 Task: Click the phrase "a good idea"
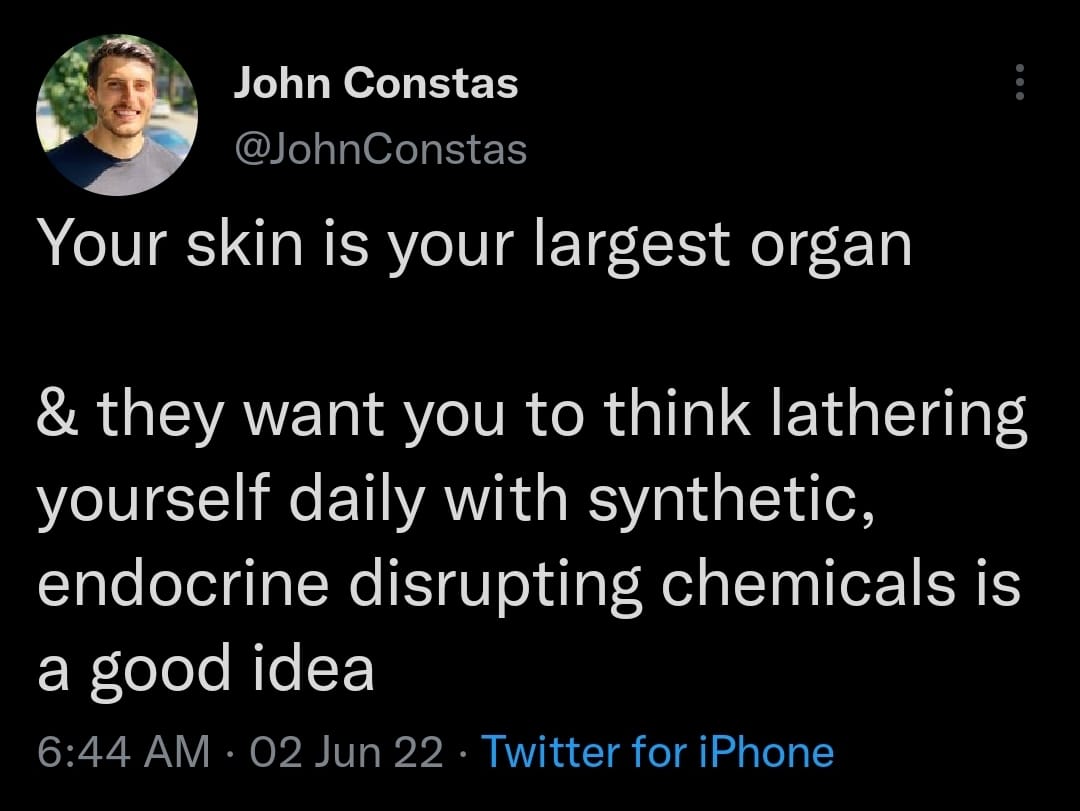206,667
